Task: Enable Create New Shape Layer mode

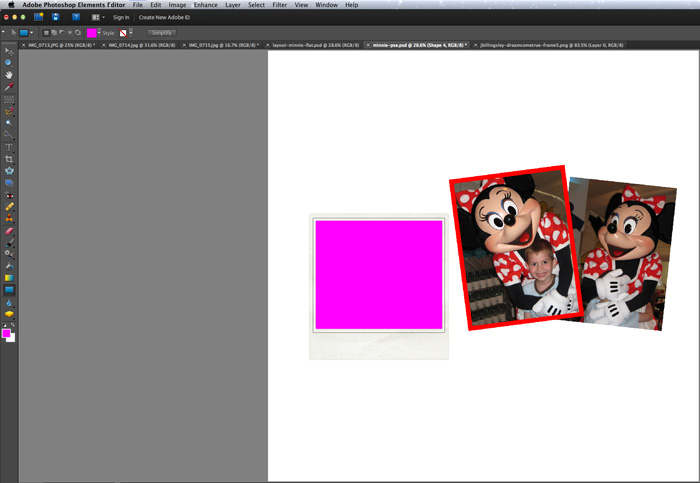Action: [46, 33]
